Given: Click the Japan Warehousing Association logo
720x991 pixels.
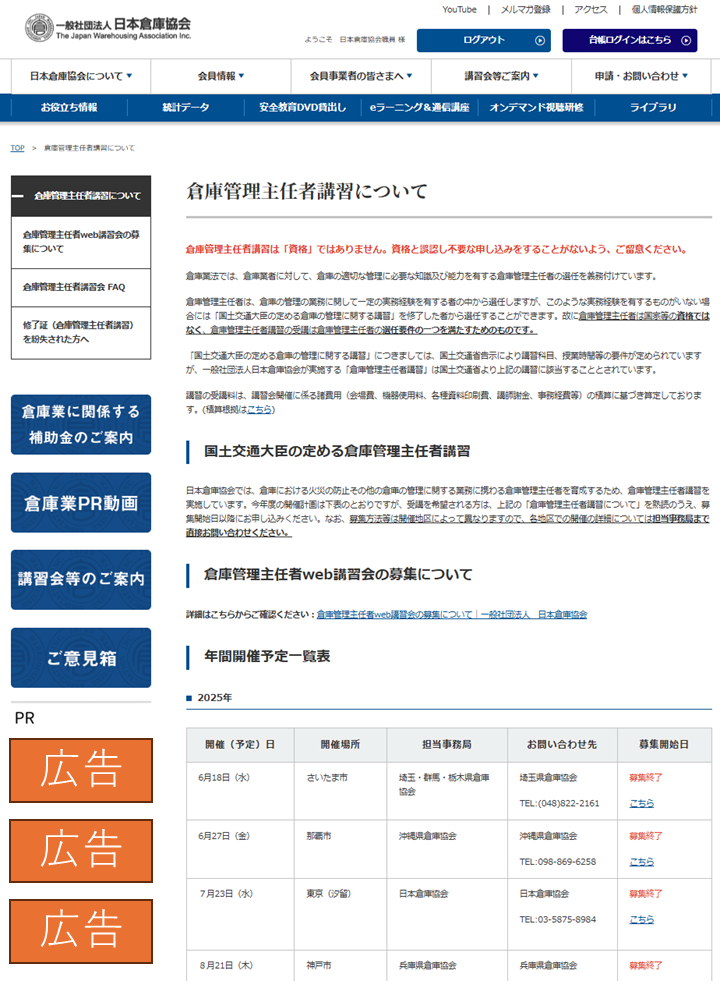Looking at the screenshot, I should click(108, 27).
